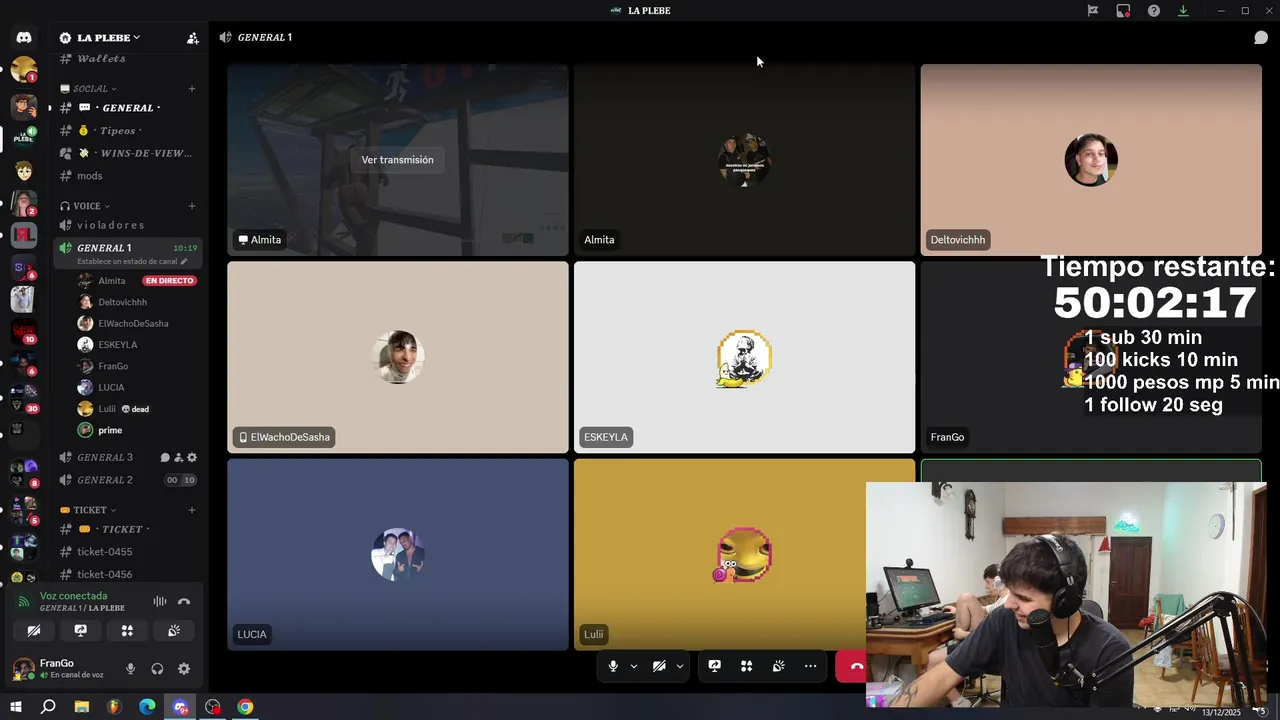Open the help question mark icon
The height and width of the screenshot is (720, 1280).
[x=1154, y=11]
